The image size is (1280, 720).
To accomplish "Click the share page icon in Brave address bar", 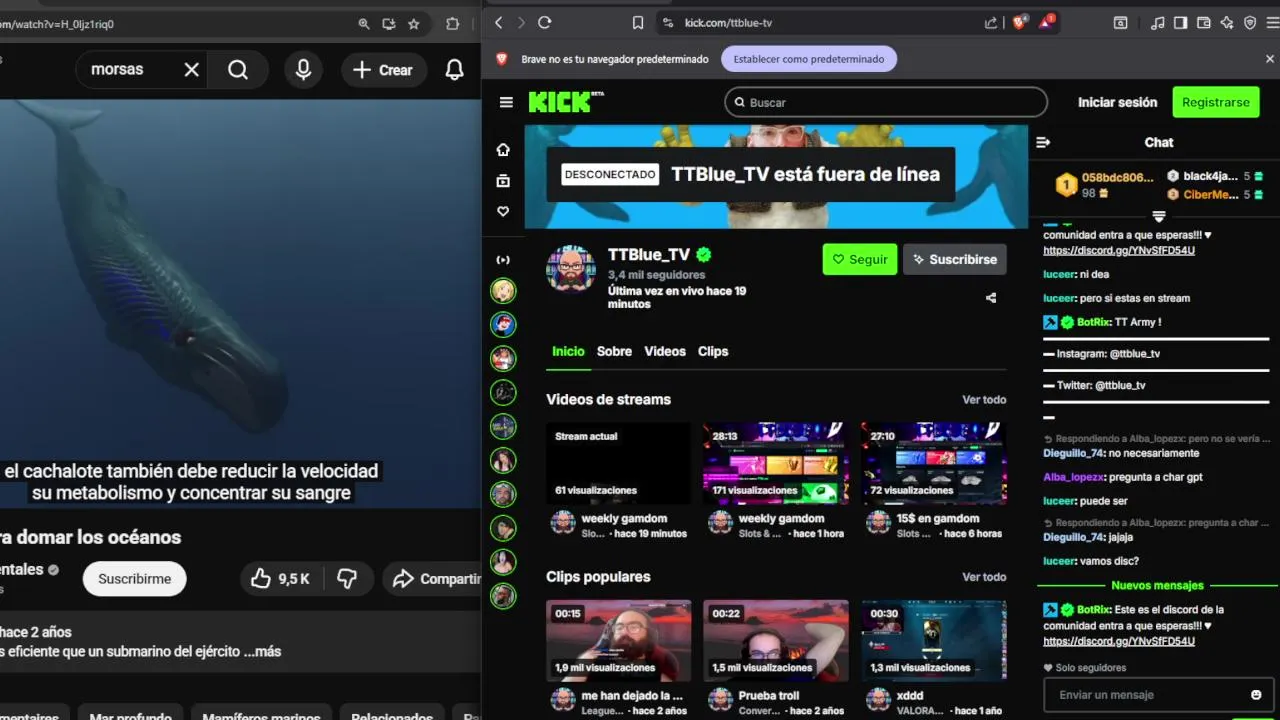I will coord(991,22).
